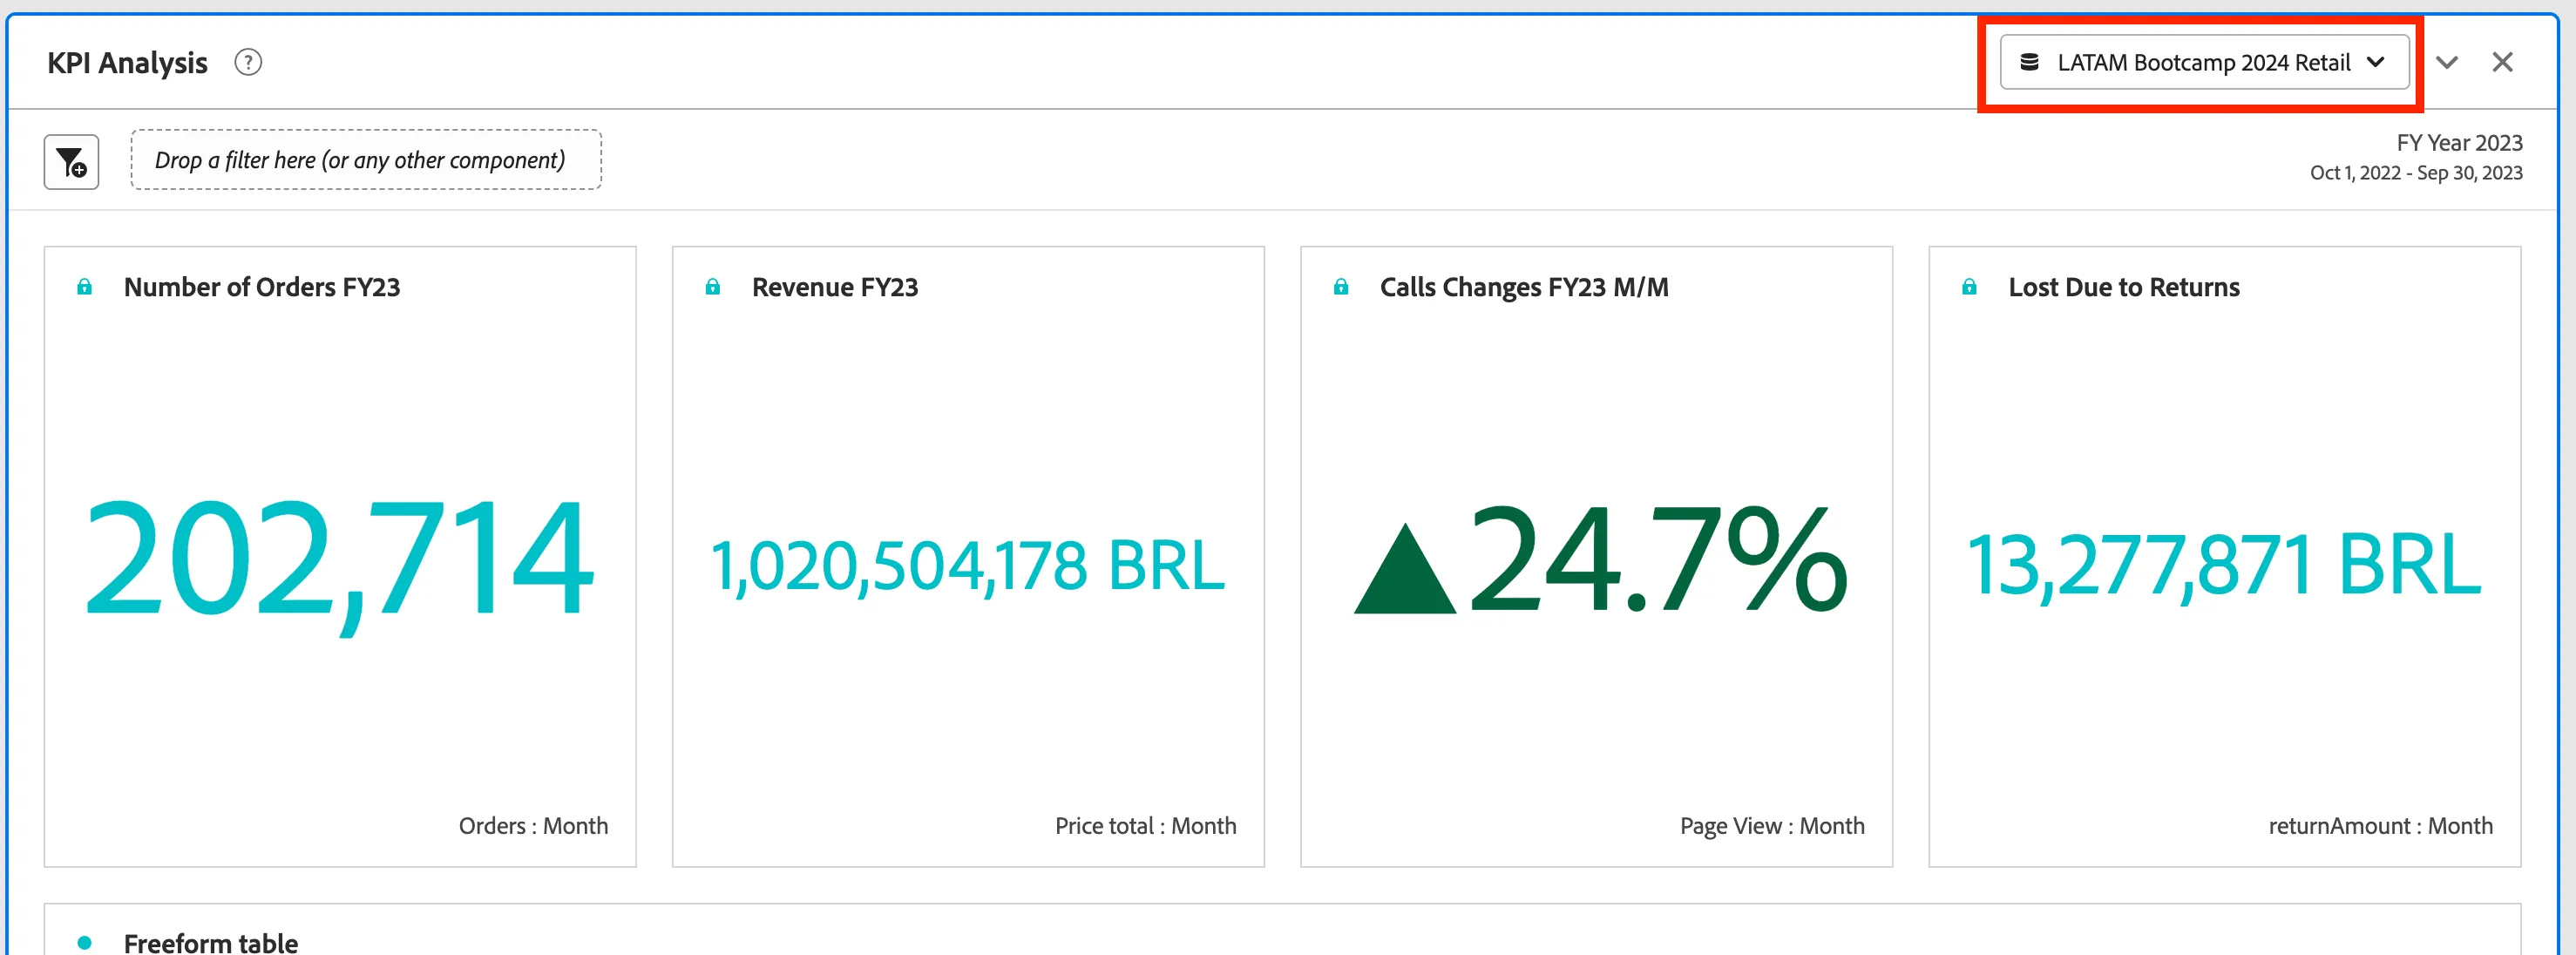Open the LATAM Bootcamp 2024 Retail dropdown
Image resolution: width=2576 pixels, height=955 pixels.
(2204, 63)
